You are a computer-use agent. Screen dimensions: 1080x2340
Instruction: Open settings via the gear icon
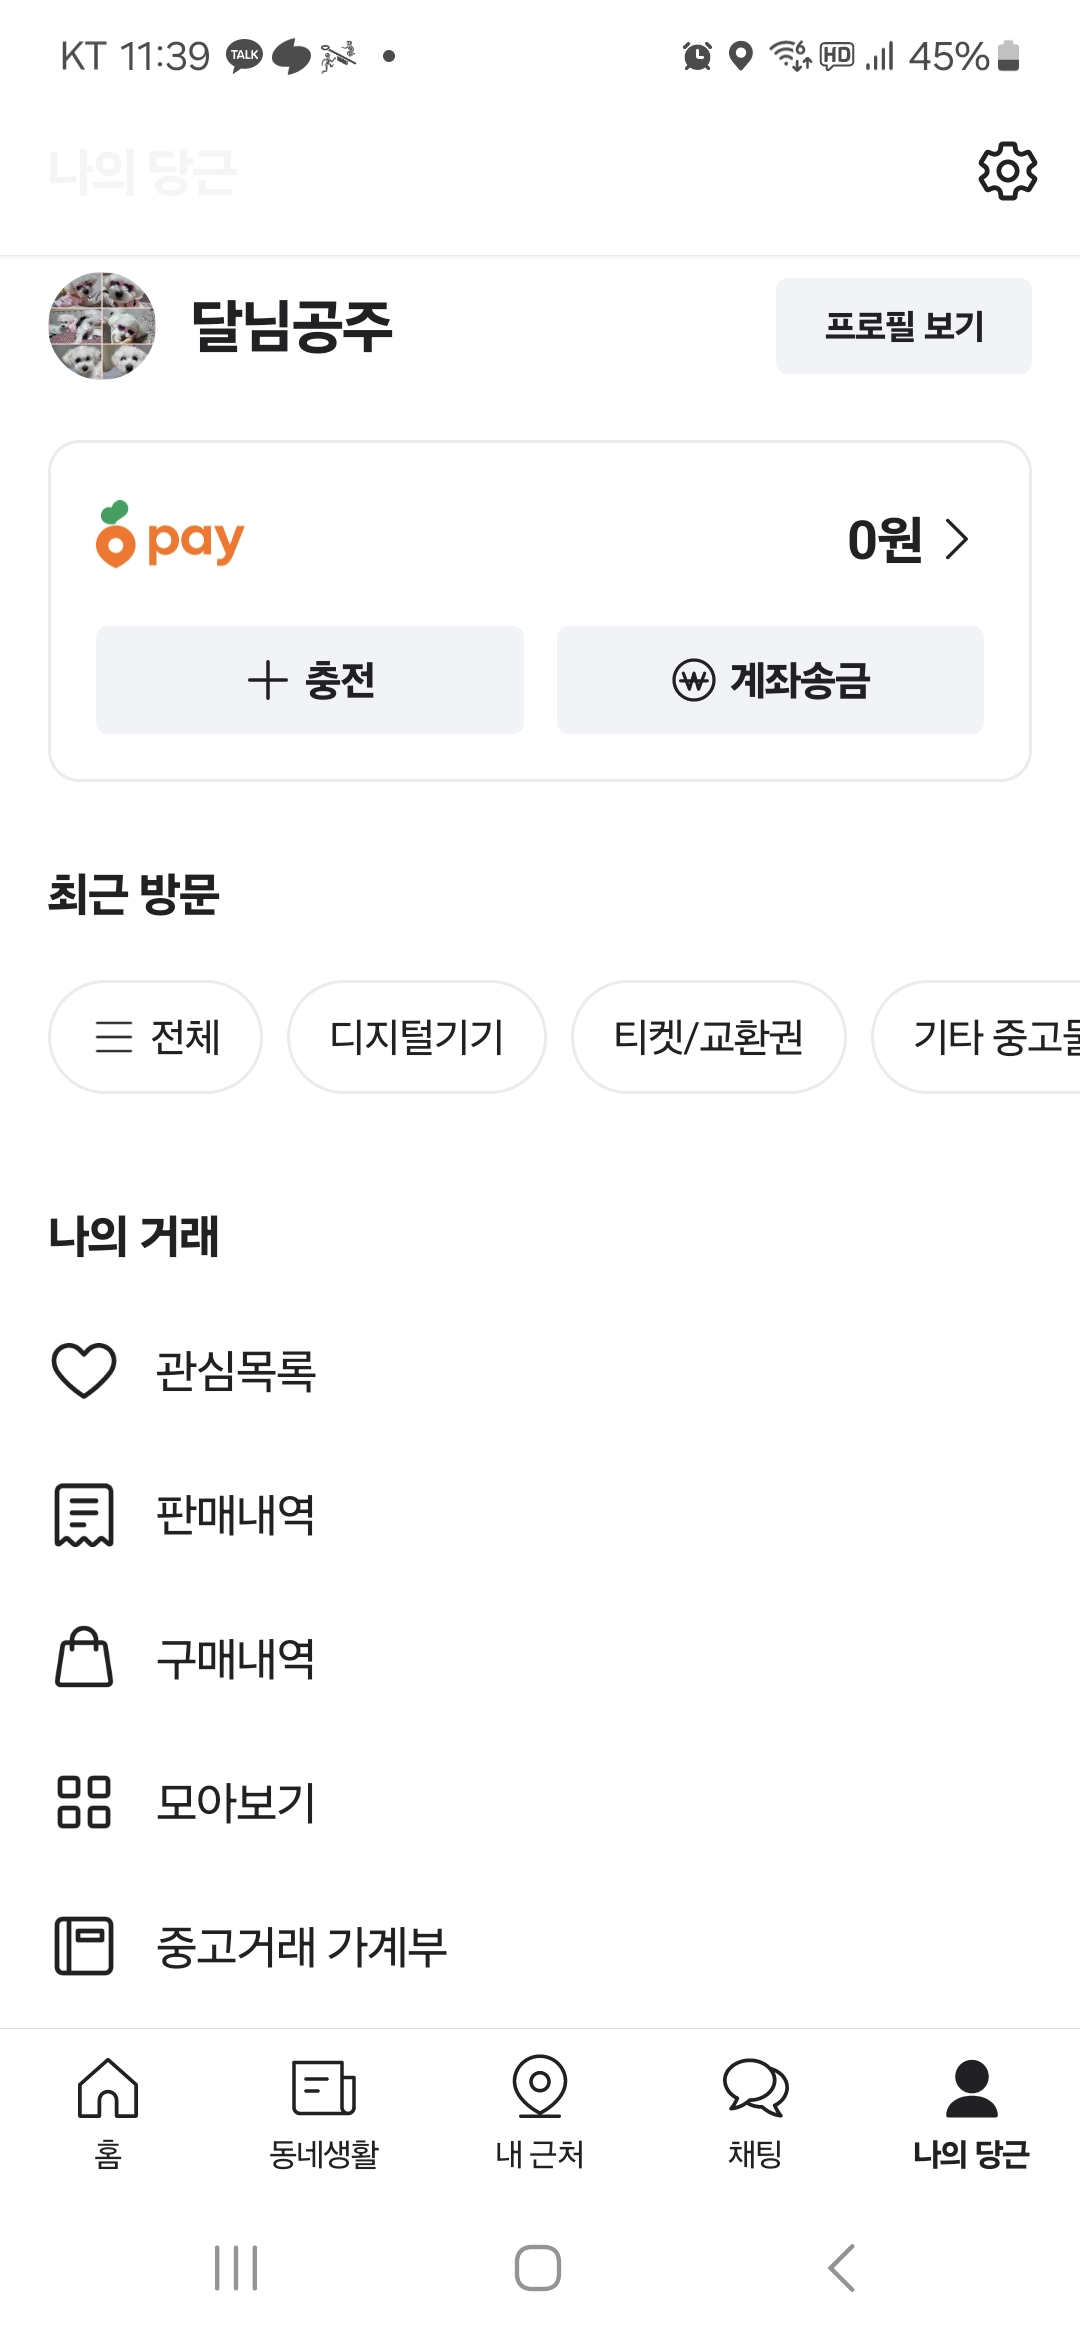tap(1007, 171)
